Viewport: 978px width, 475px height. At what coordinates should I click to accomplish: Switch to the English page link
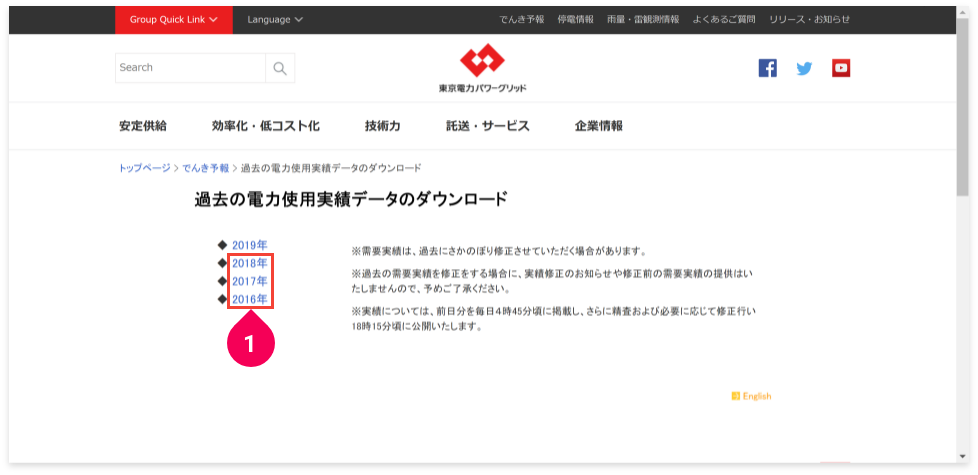[757, 396]
